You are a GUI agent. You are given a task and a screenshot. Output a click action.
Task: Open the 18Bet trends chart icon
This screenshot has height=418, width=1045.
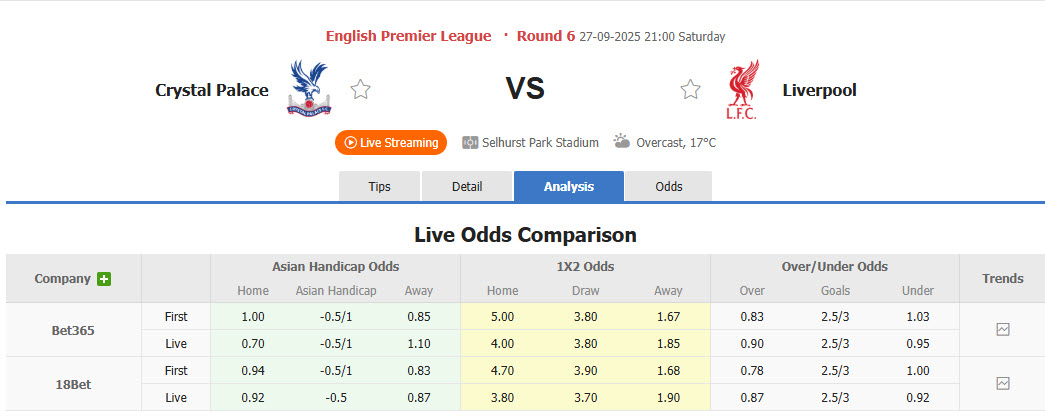tap(1003, 383)
